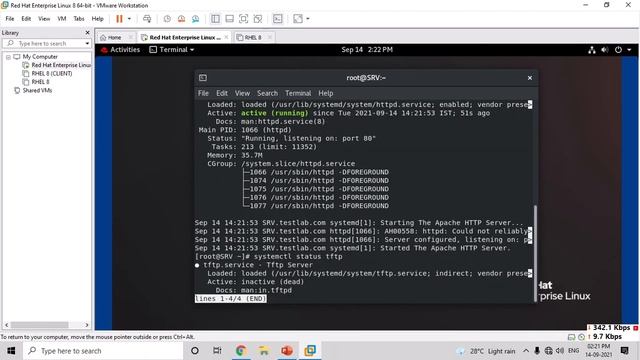640x360 pixels.
Task: Open the power options dropdown arrow
Action: (x=129, y=19)
